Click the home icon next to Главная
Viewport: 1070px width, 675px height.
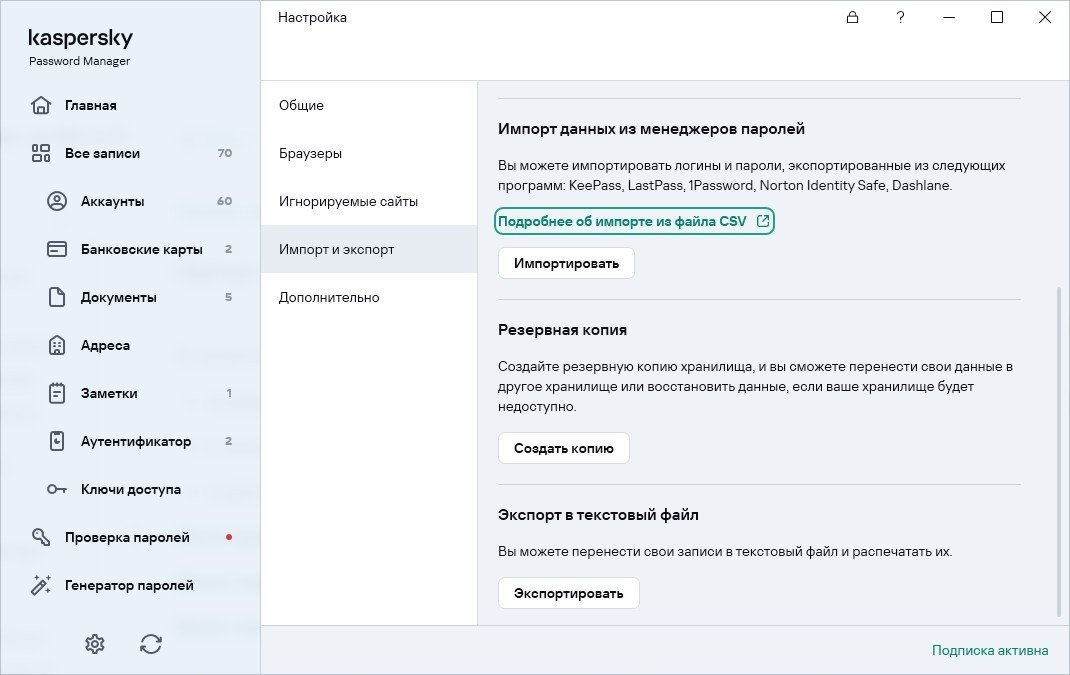(41, 105)
